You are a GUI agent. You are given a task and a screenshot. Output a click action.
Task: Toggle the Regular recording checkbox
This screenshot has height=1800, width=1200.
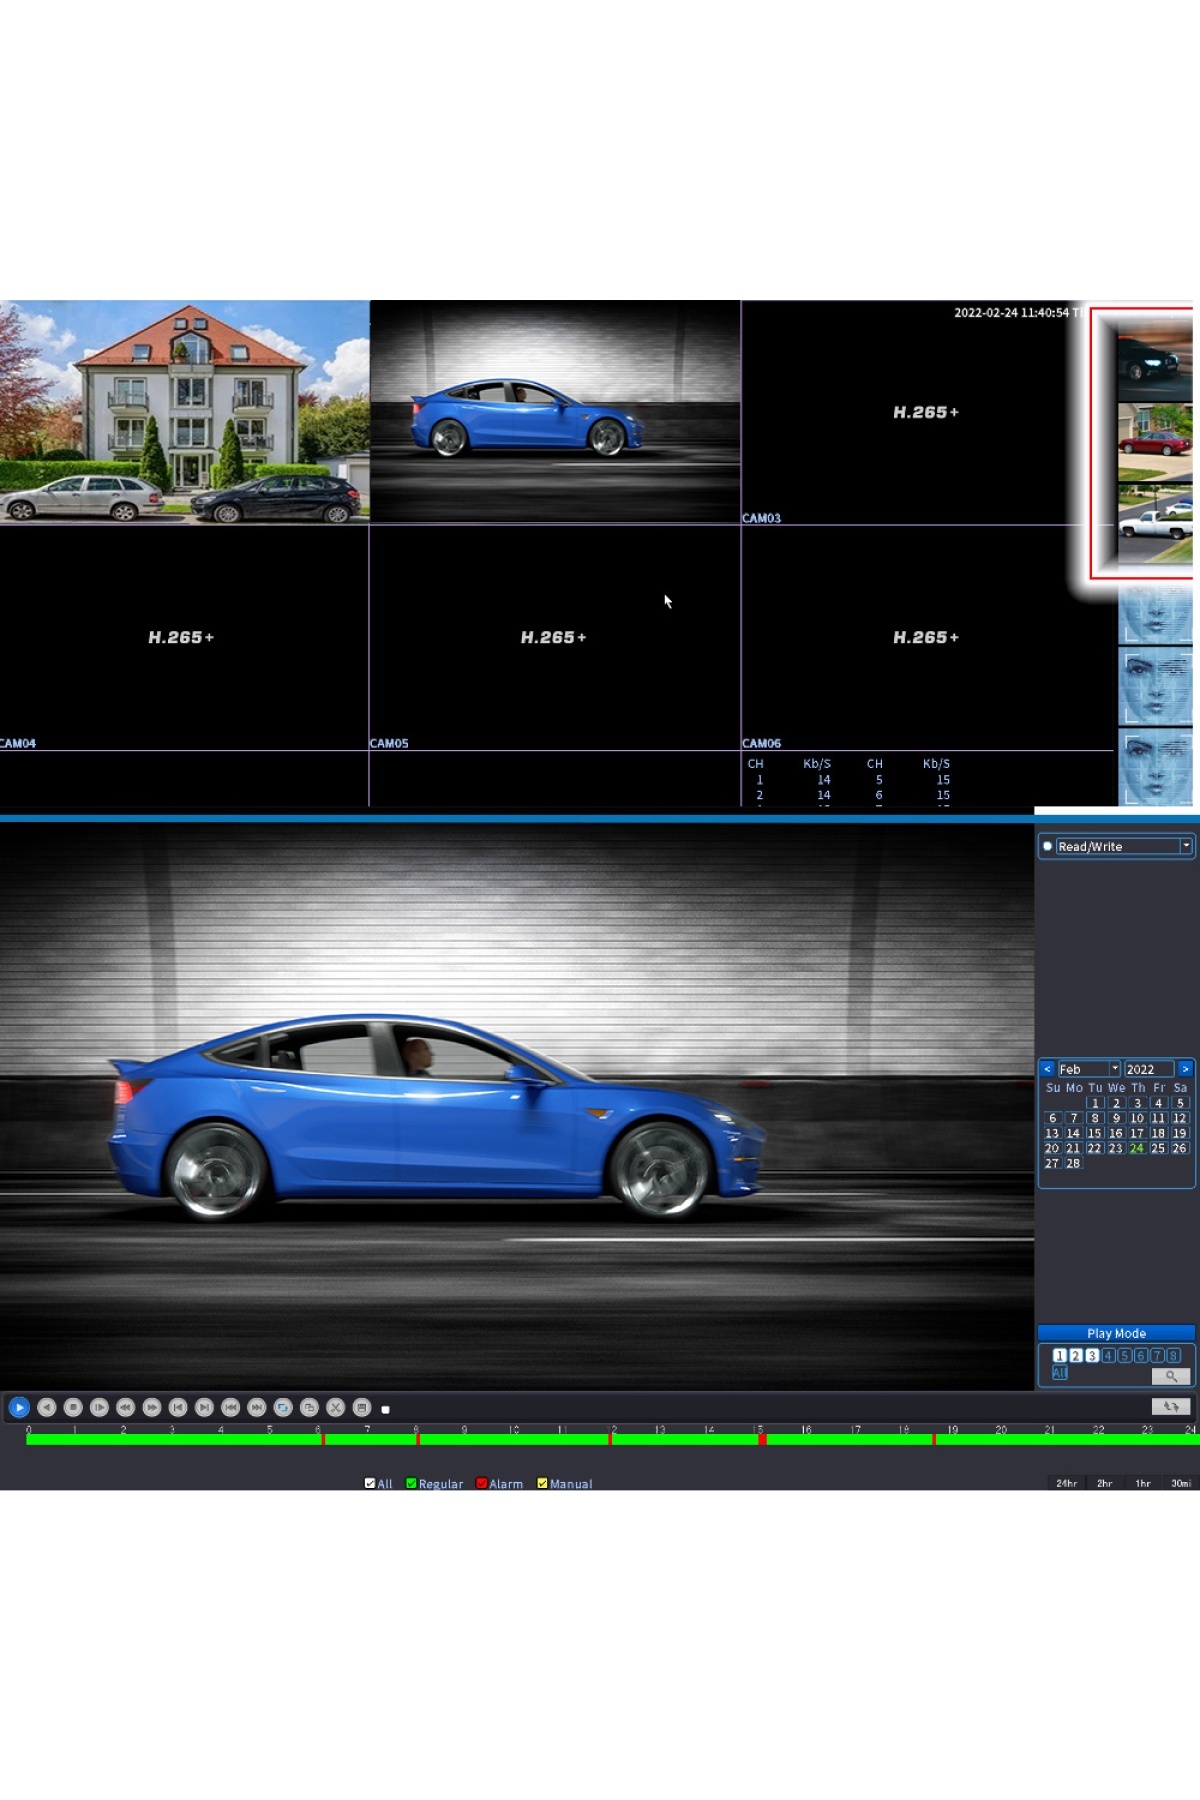coord(411,1483)
